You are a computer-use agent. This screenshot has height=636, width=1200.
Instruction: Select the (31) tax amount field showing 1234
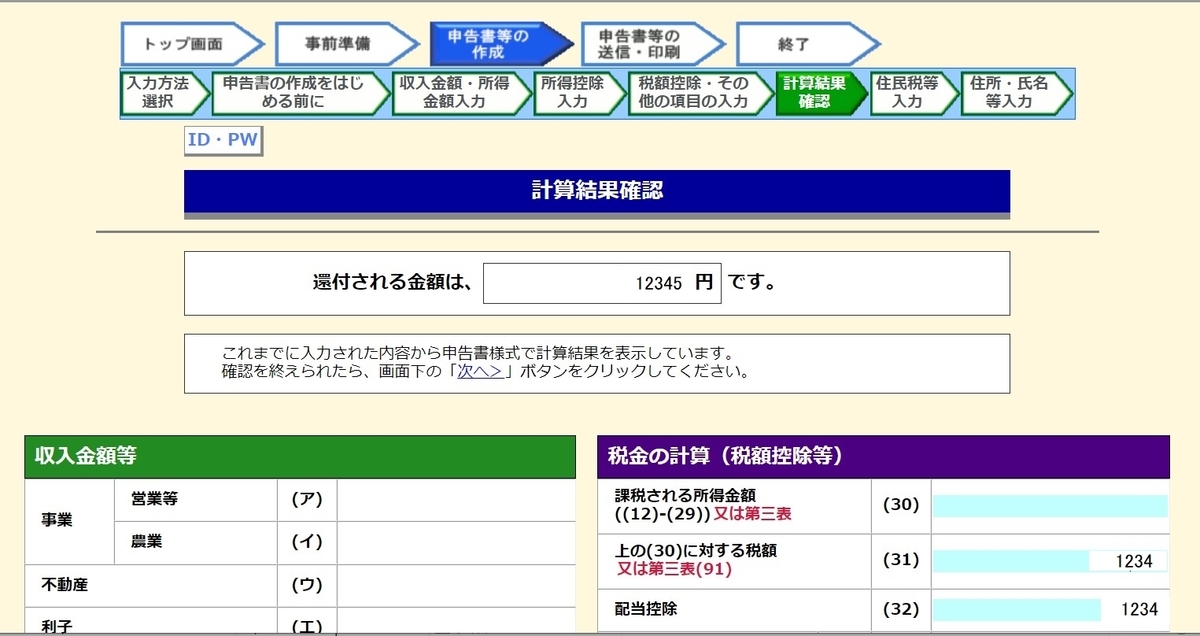tap(1048, 559)
